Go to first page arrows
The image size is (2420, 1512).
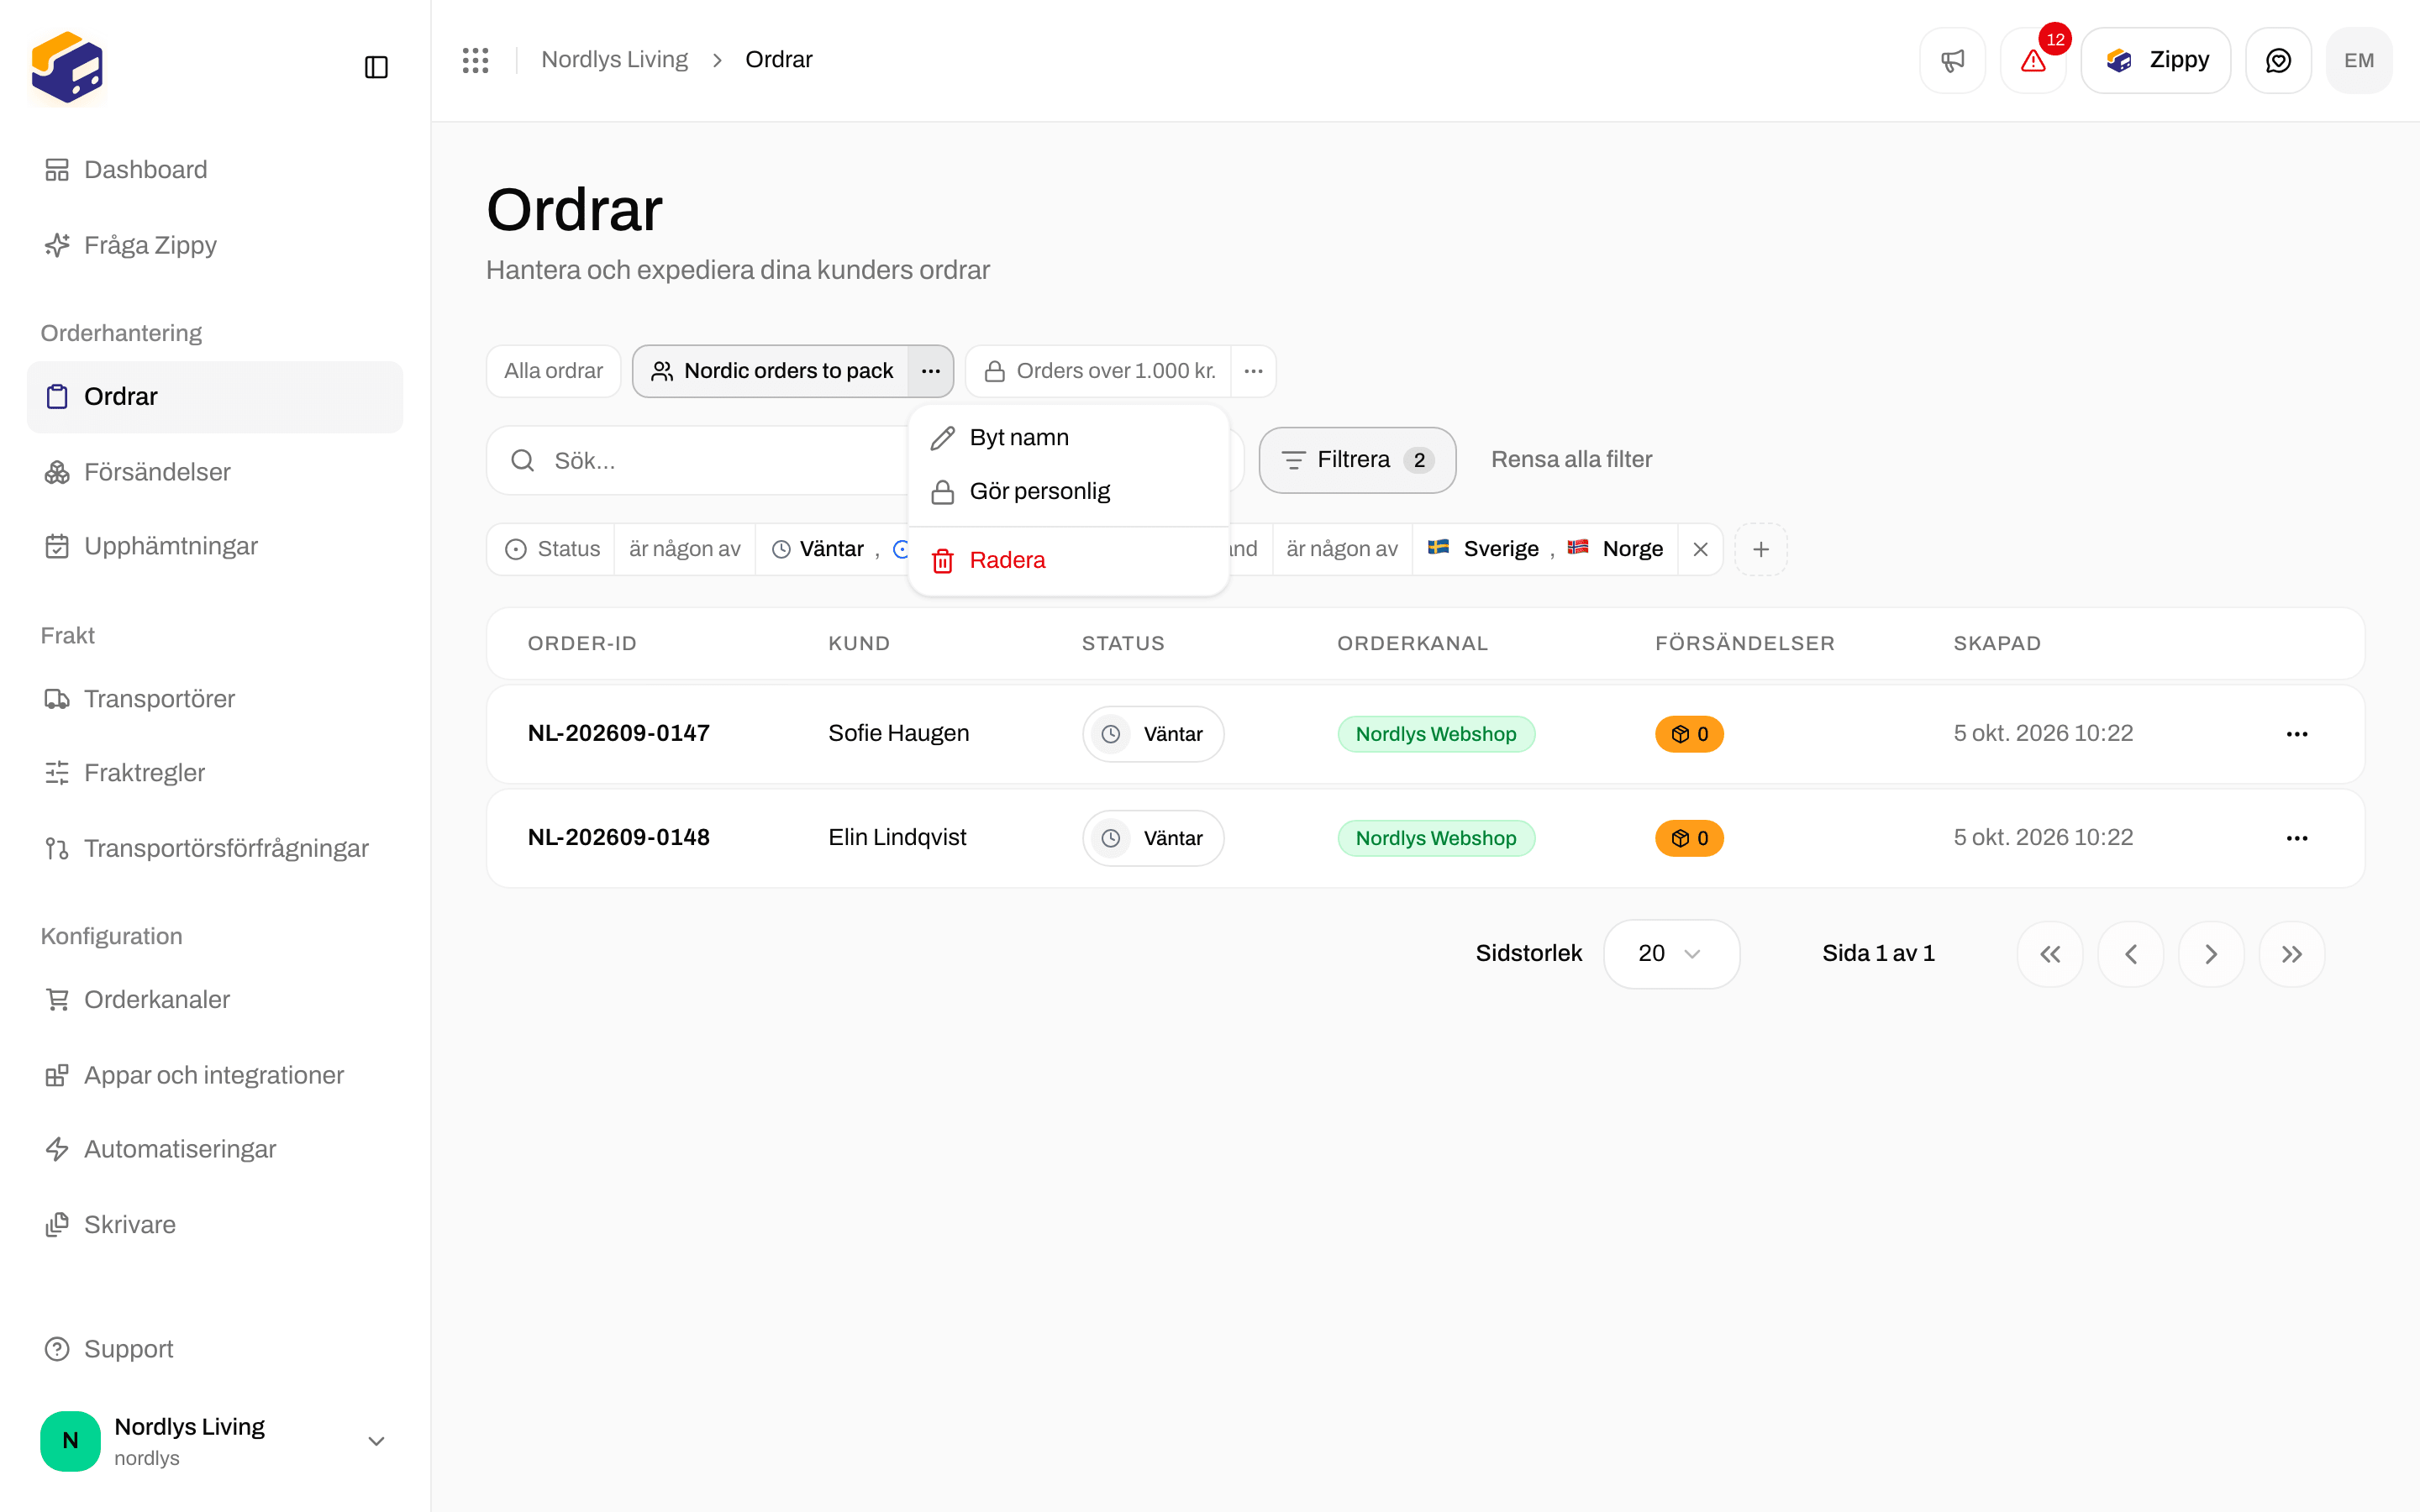(x=2050, y=954)
